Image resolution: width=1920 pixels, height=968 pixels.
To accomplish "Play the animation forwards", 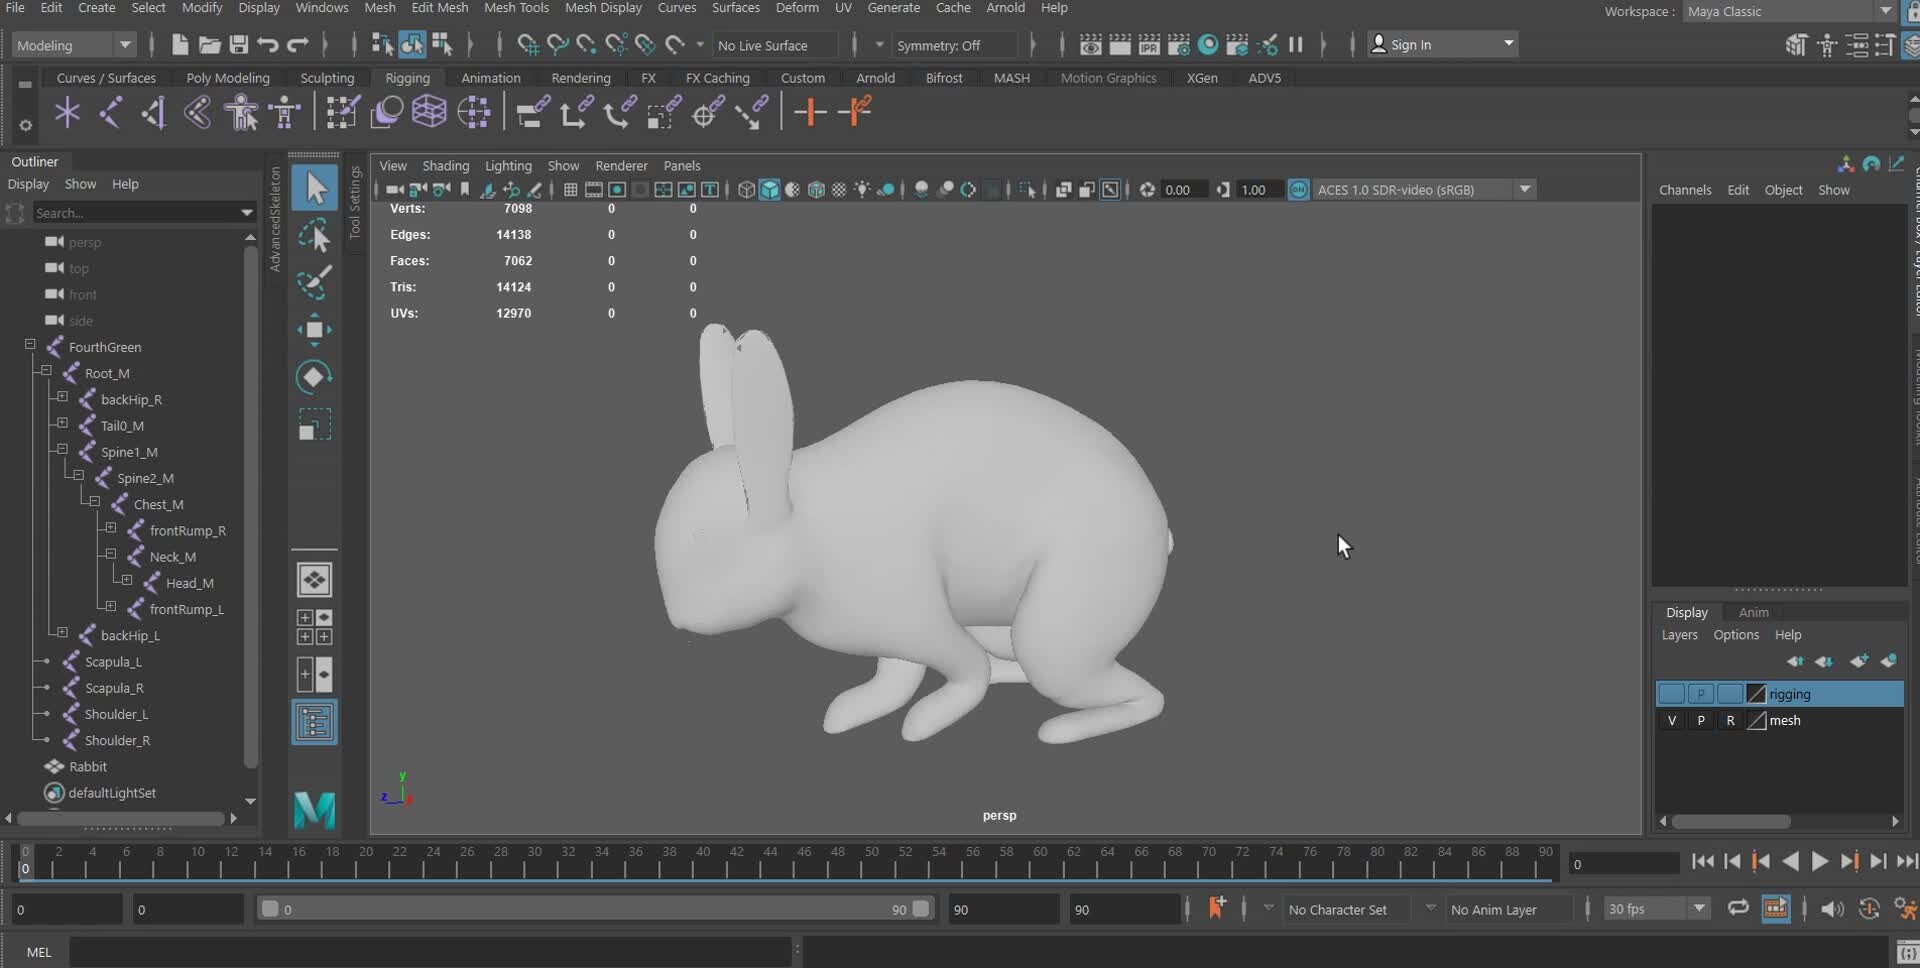I will pyautogui.click(x=1820, y=861).
